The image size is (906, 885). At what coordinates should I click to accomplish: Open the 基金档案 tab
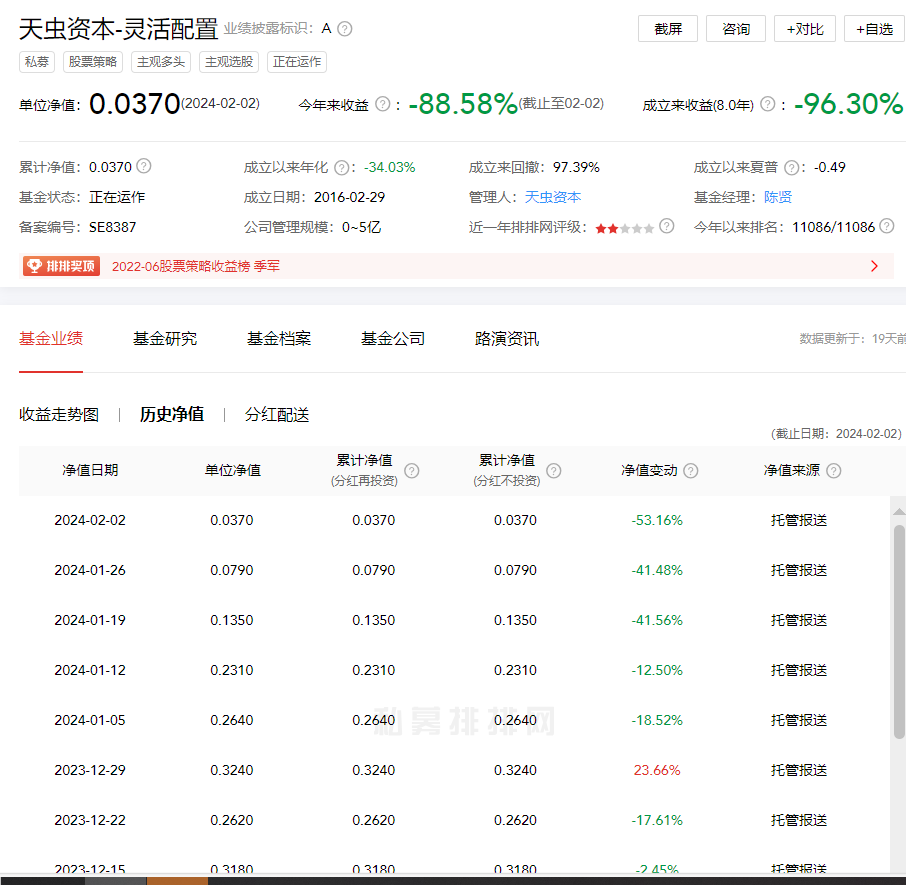point(279,339)
